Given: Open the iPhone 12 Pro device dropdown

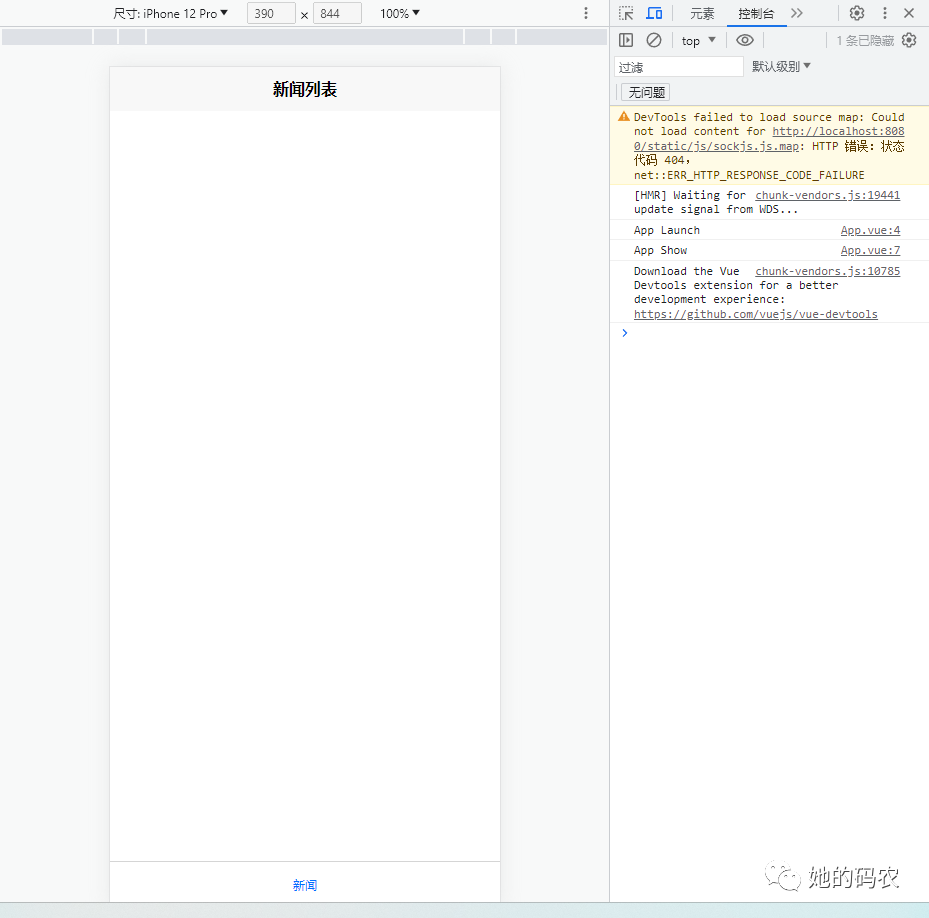Looking at the screenshot, I should 170,13.
